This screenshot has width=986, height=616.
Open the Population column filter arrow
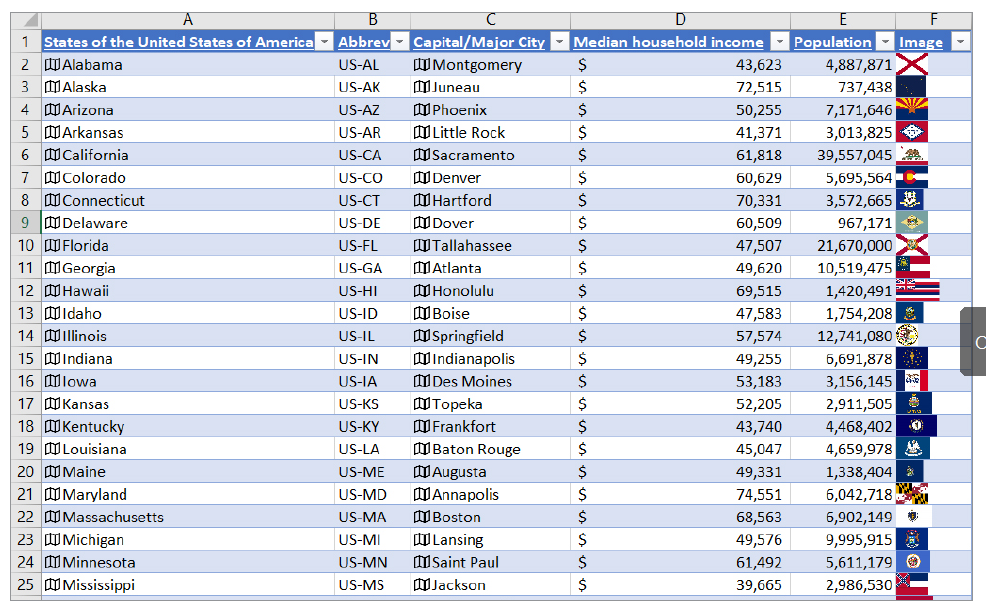[884, 42]
